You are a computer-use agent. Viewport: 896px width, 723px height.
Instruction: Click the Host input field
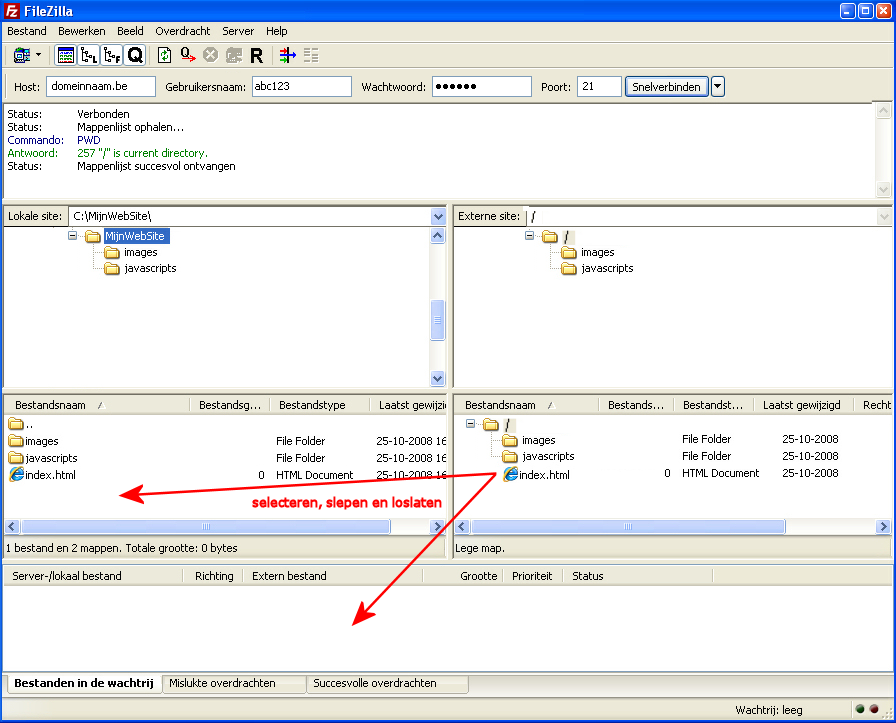click(x=101, y=86)
